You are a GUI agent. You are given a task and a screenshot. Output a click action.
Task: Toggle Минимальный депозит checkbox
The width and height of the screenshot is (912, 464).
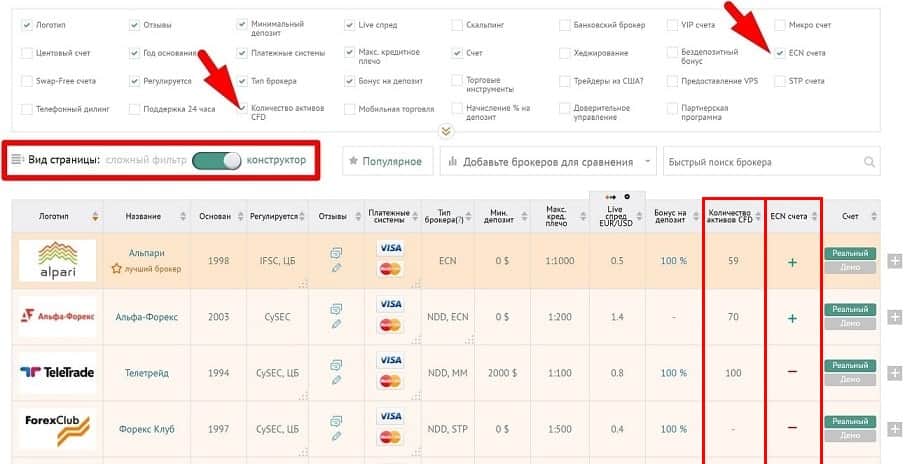pos(242,24)
